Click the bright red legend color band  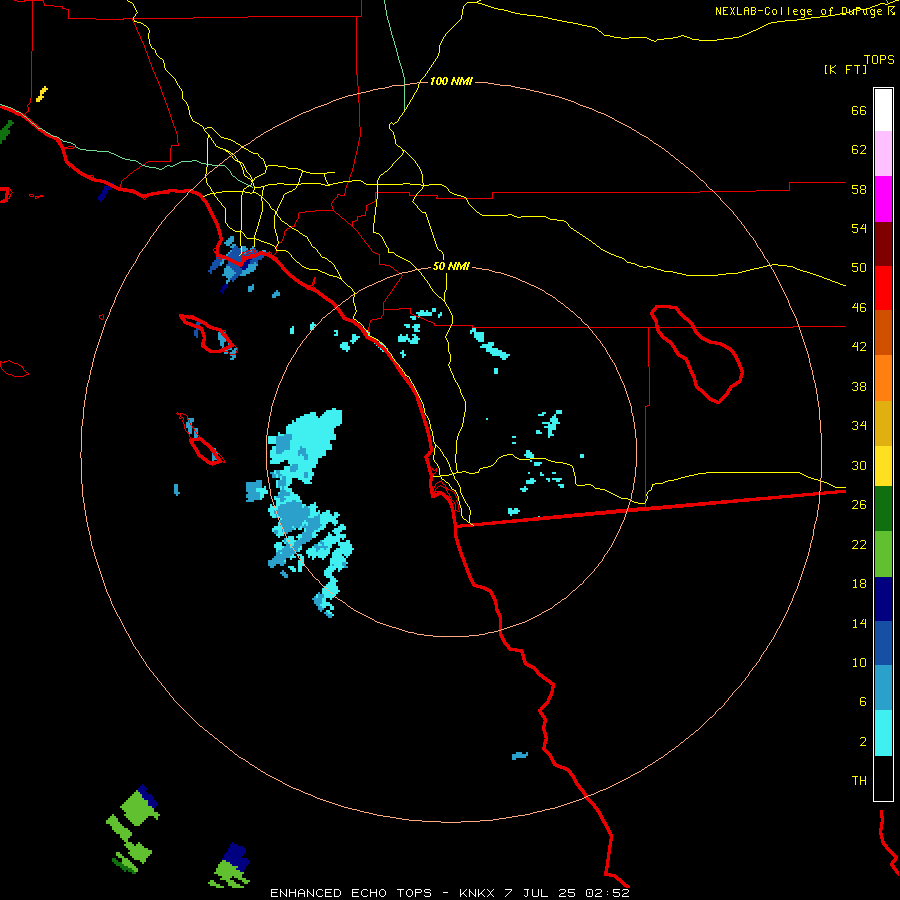[x=883, y=288]
